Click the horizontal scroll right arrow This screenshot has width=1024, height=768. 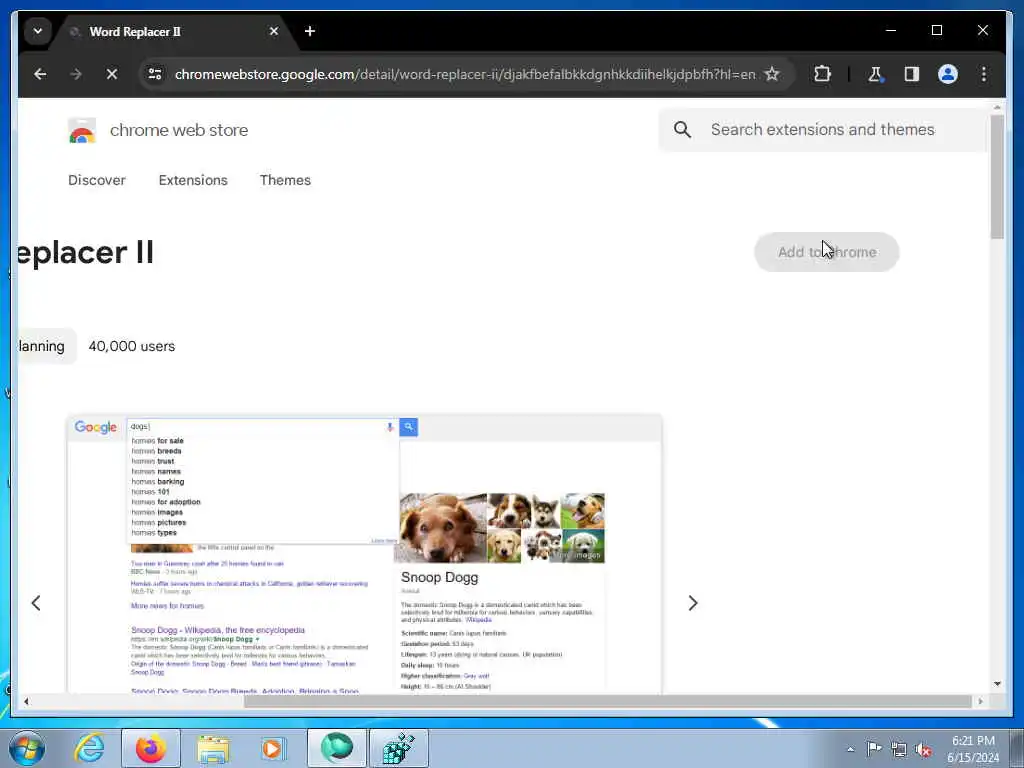tap(980, 701)
